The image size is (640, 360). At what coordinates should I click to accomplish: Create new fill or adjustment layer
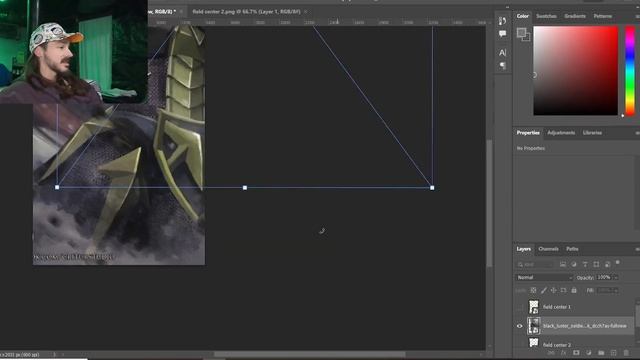click(x=589, y=353)
